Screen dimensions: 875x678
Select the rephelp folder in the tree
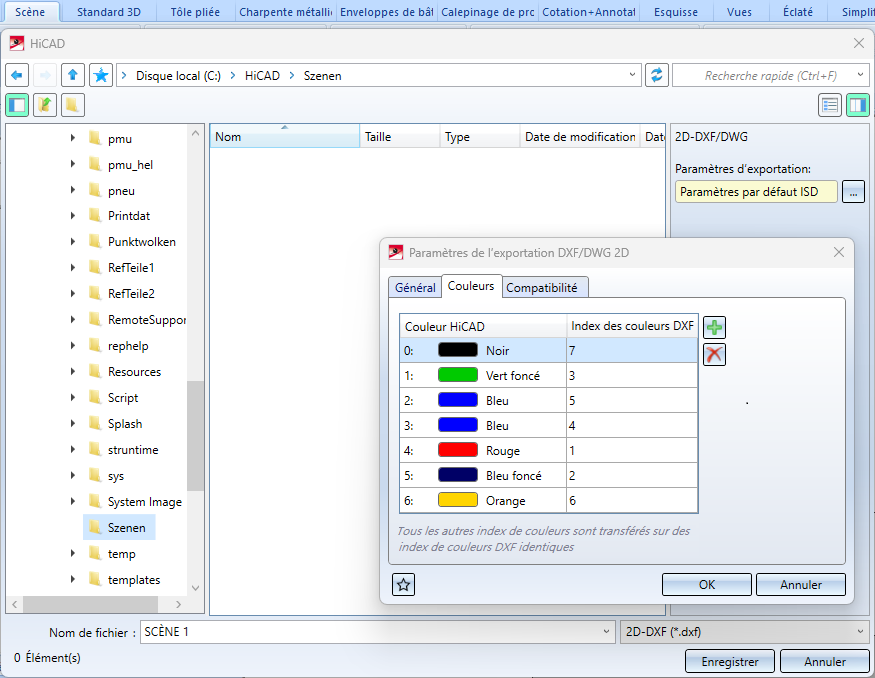[x=128, y=345]
